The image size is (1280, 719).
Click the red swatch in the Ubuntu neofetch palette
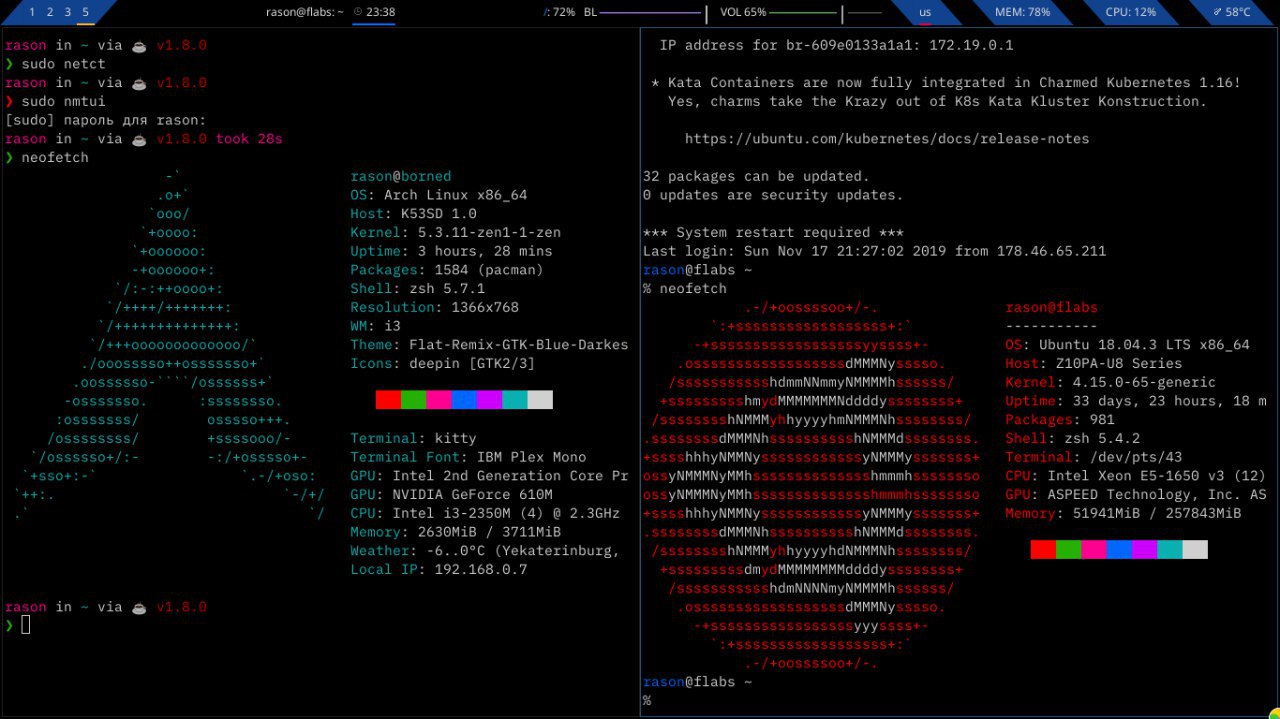(1043, 550)
